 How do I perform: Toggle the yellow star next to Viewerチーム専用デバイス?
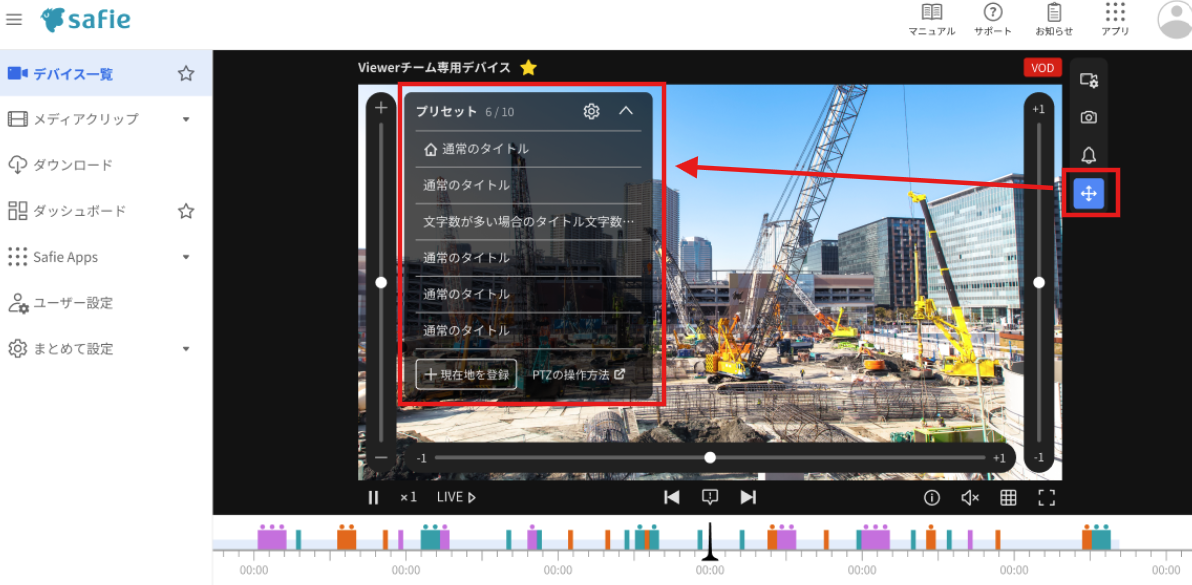[x=528, y=67]
